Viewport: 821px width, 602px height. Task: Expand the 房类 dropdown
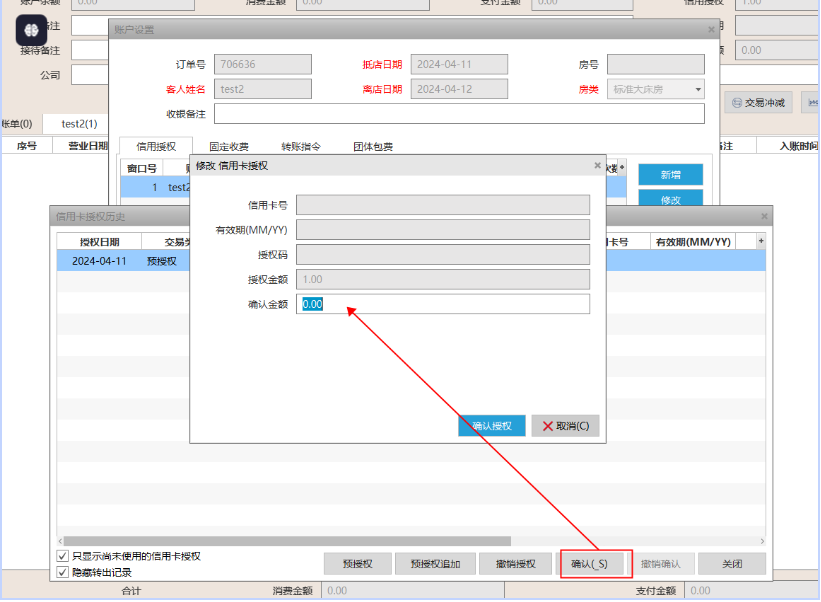coord(697,89)
